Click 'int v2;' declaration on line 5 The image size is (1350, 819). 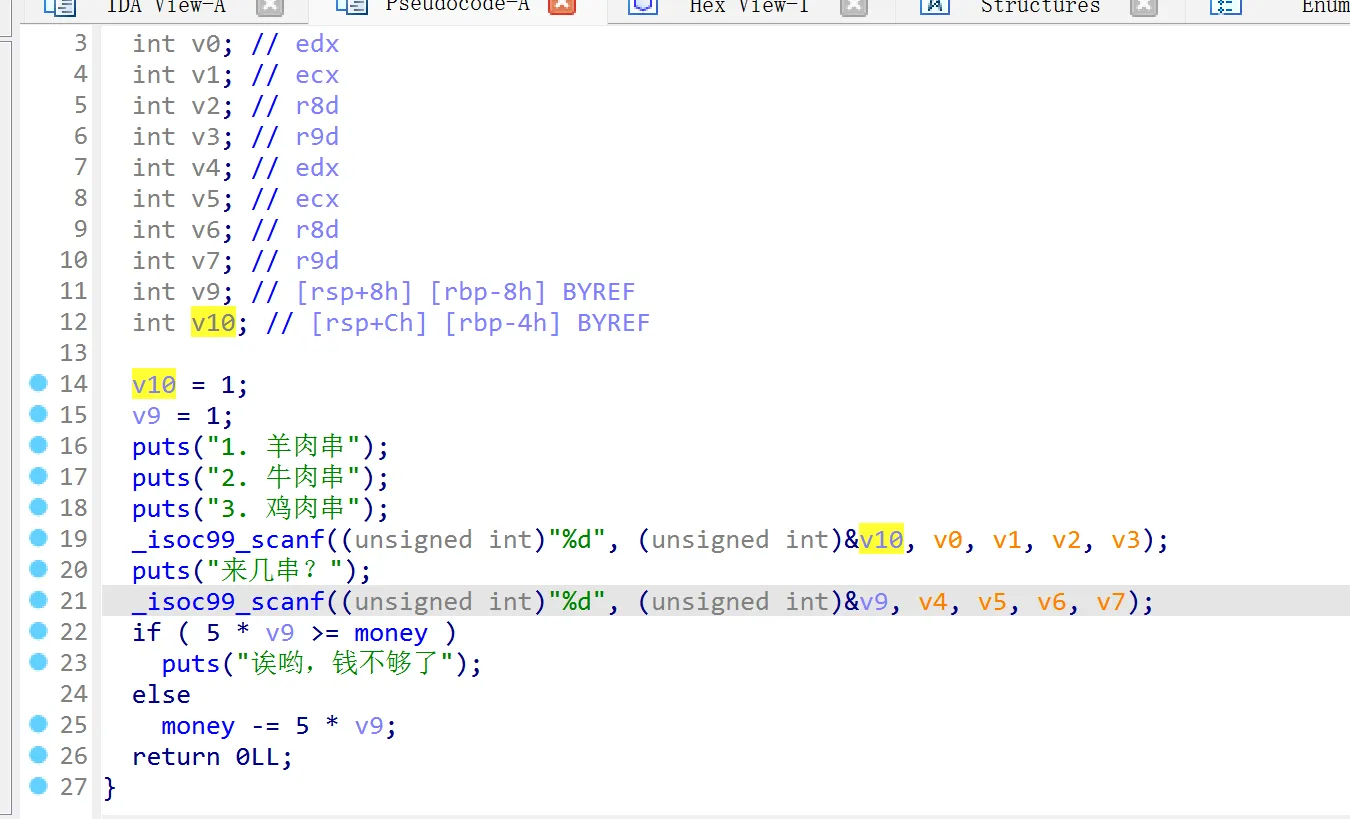click(x=184, y=106)
